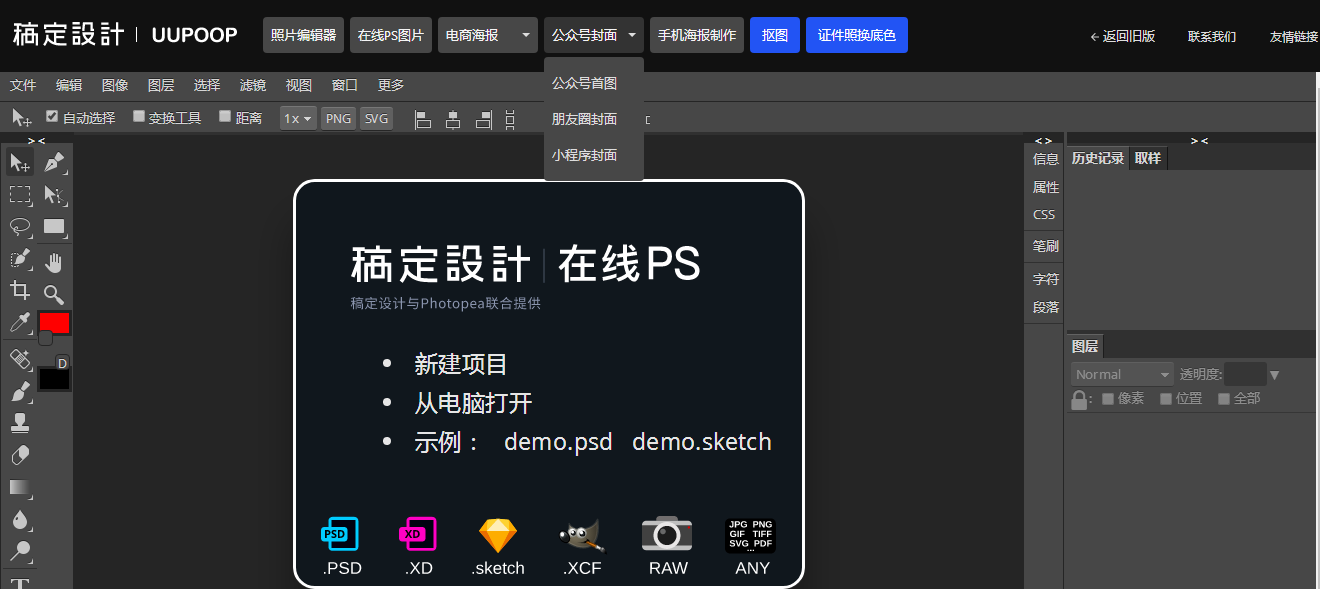Click the distribute spacing icon in options bar
The height and width of the screenshot is (589, 1320).
[x=510, y=119]
